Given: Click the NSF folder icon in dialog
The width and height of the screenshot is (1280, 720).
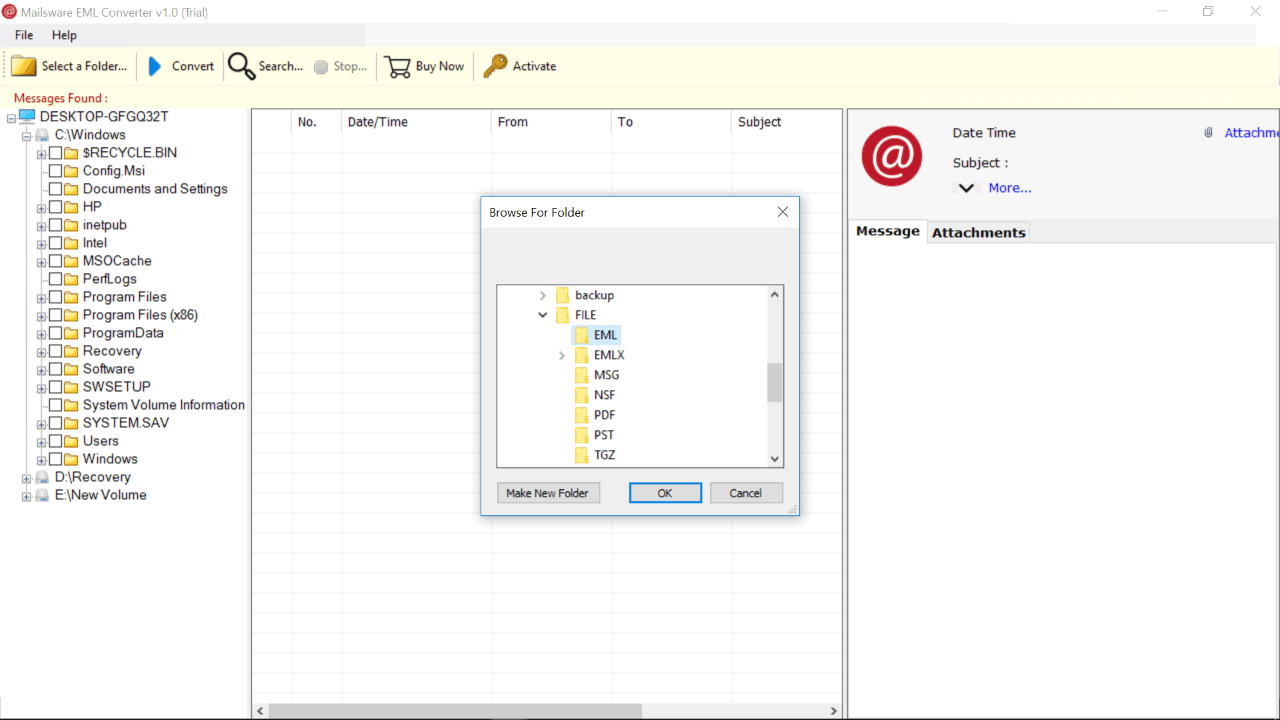Looking at the screenshot, I should (x=581, y=395).
